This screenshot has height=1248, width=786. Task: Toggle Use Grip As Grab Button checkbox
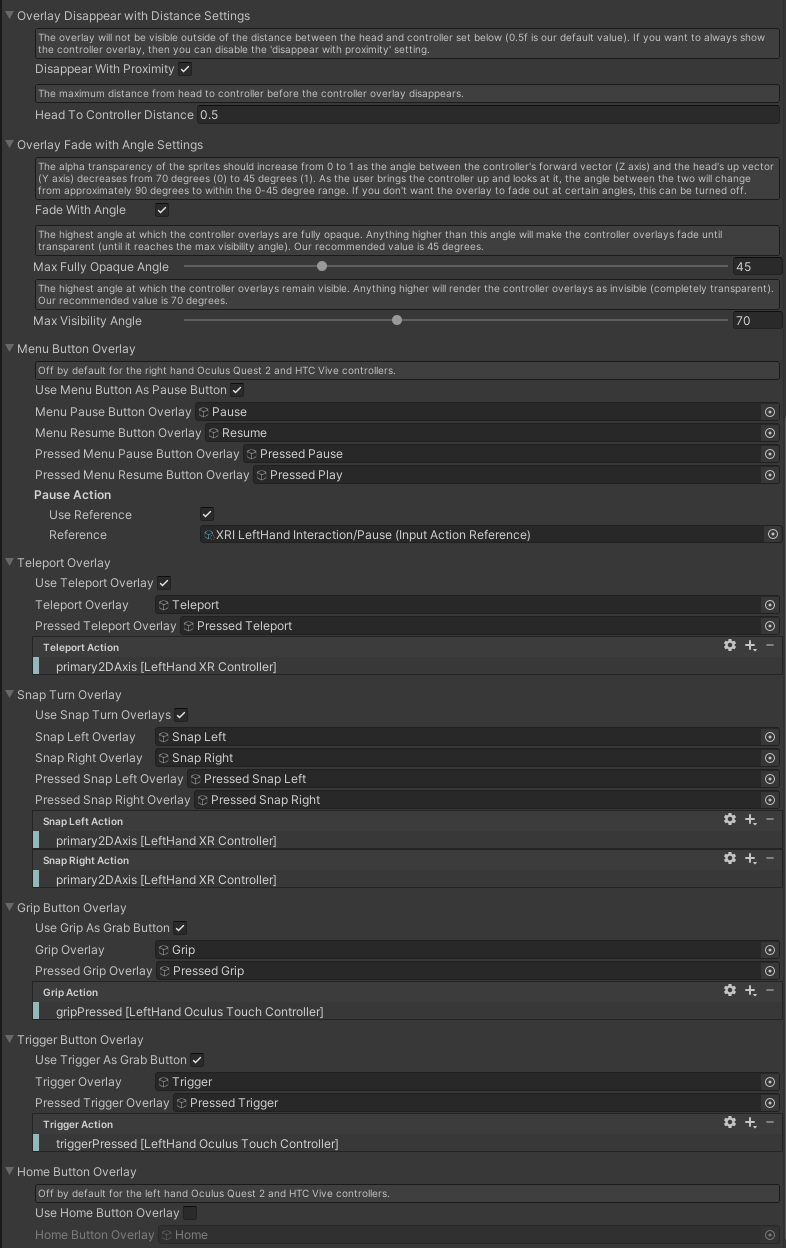180,928
